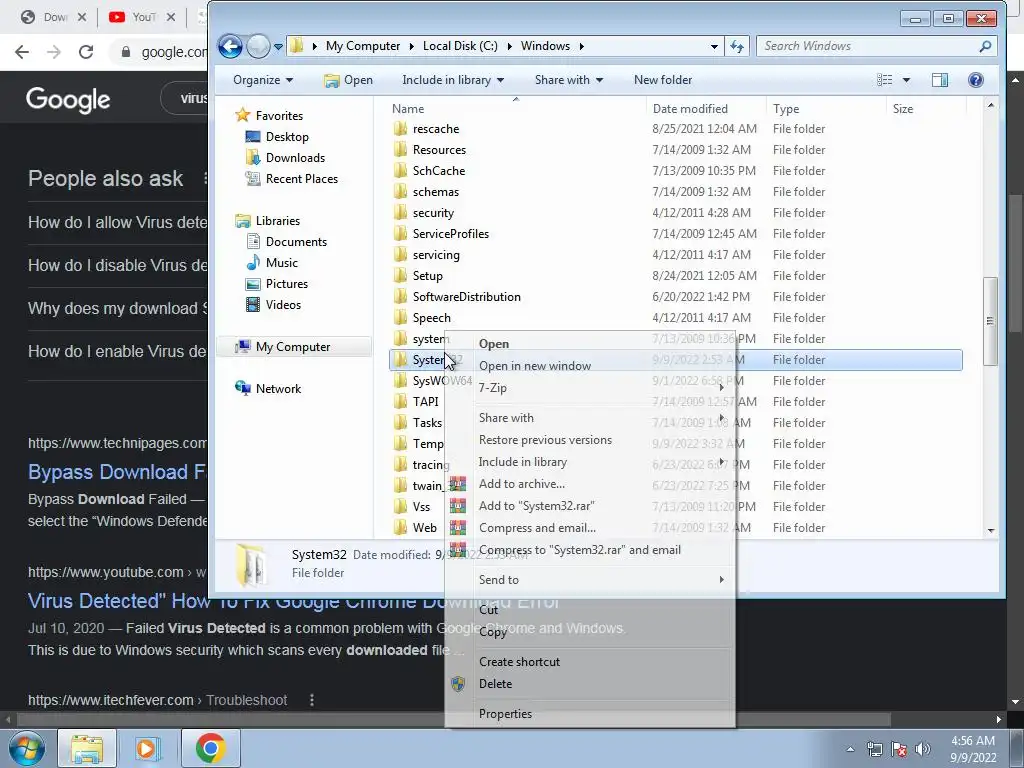Expand Share with toolbar dropdown
1024x768 pixels.
tap(569, 80)
